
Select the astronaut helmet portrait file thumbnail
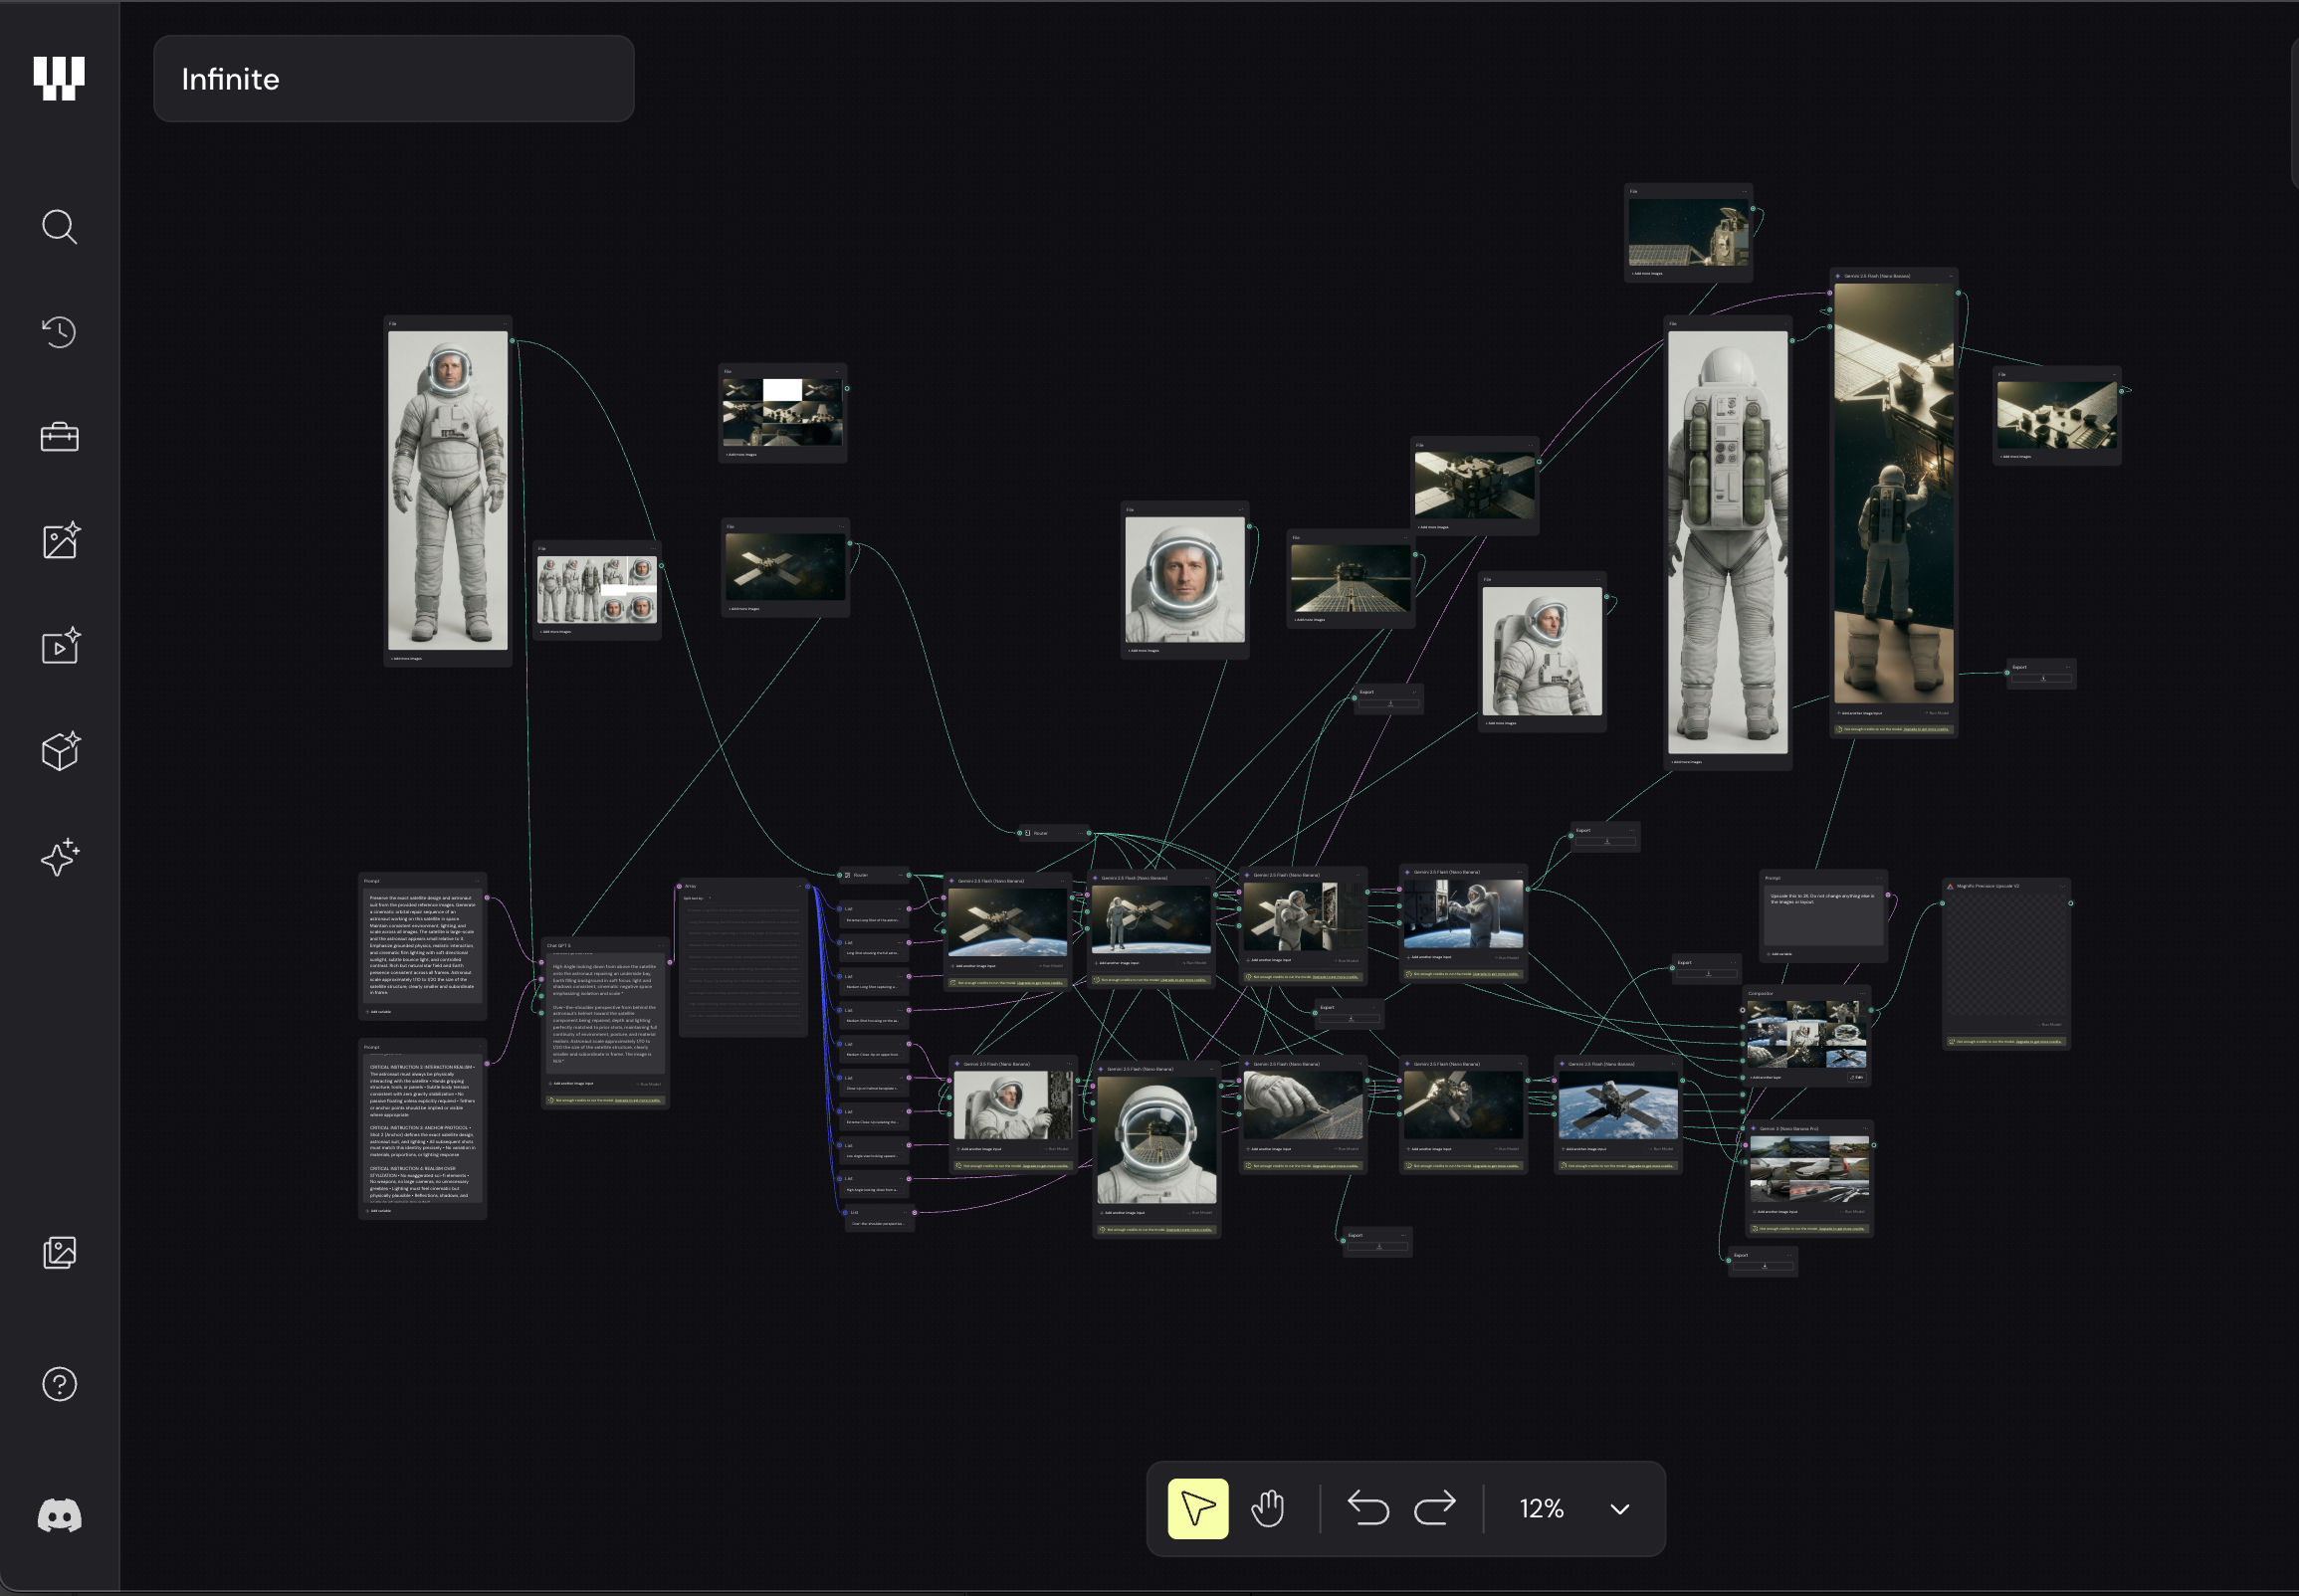[x=1184, y=580]
